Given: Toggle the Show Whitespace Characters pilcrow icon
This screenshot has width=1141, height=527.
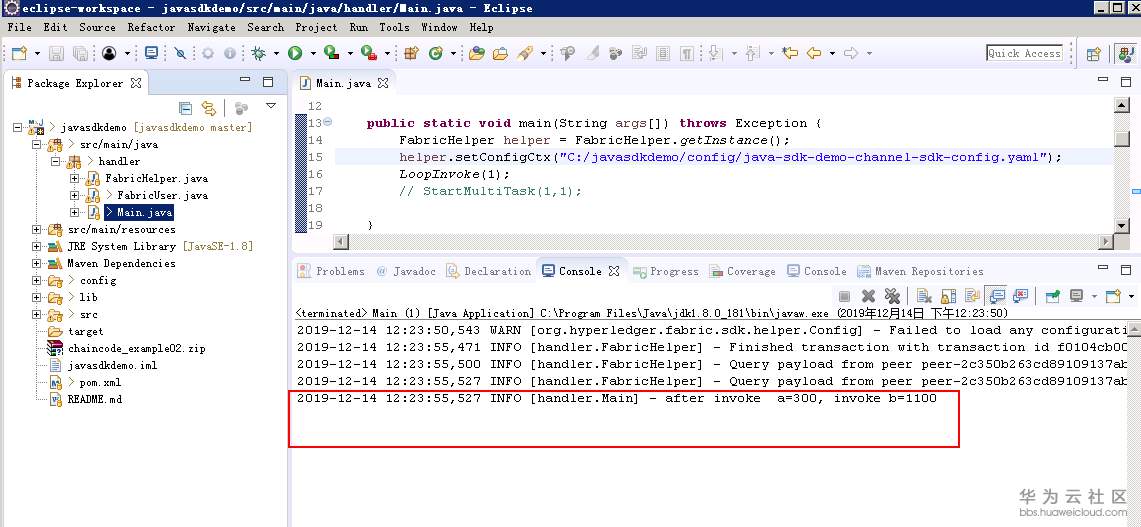Looking at the screenshot, I should pyautogui.click(x=686, y=53).
